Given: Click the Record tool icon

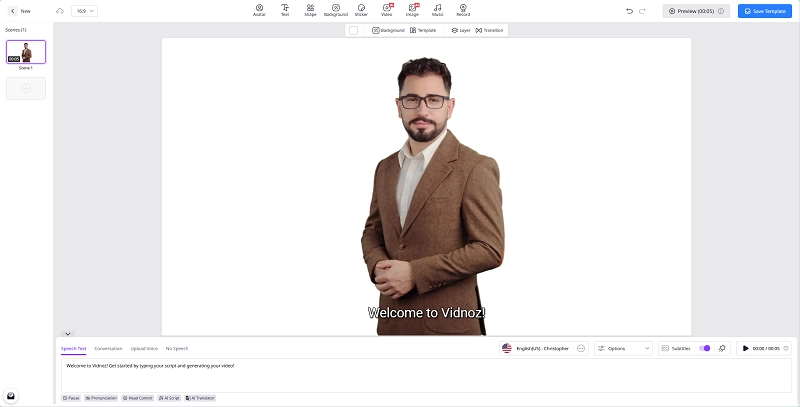Looking at the screenshot, I should 463,10.
